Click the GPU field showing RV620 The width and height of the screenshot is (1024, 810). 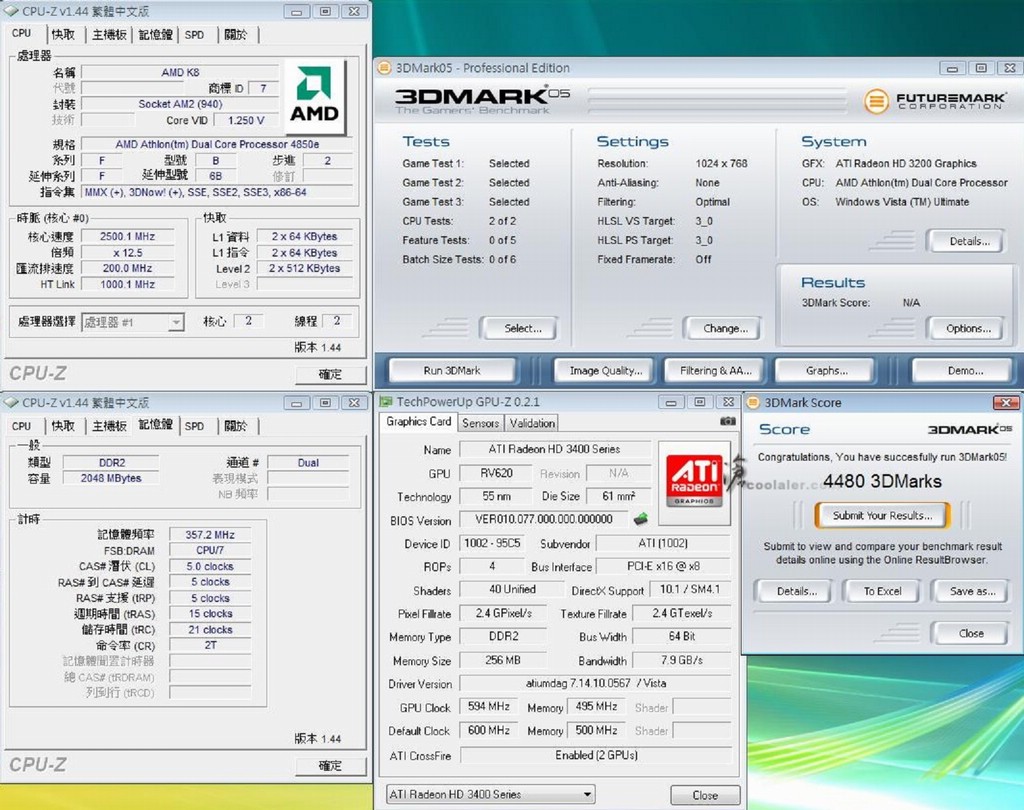click(x=496, y=473)
